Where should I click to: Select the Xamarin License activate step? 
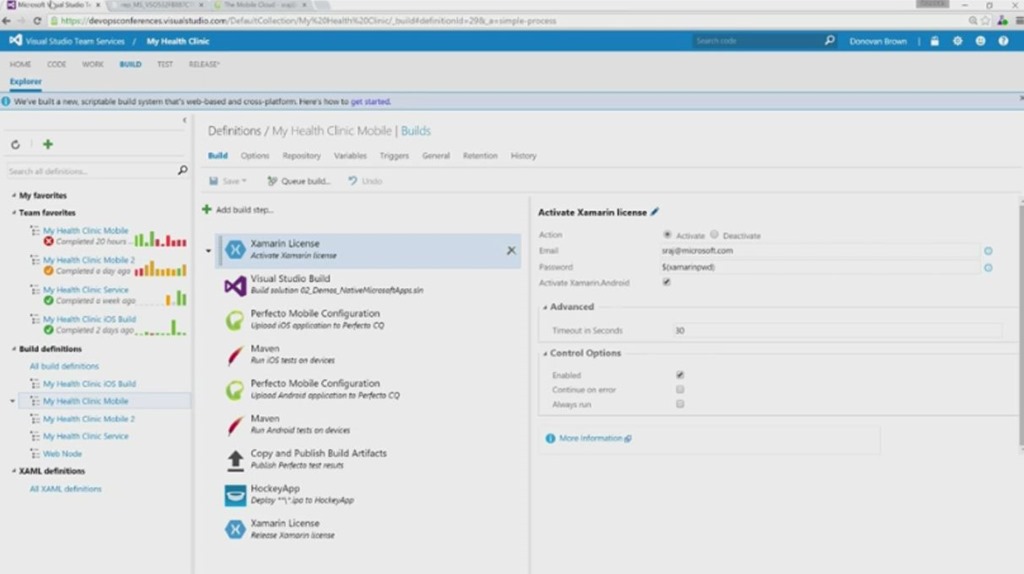click(369, 250)
